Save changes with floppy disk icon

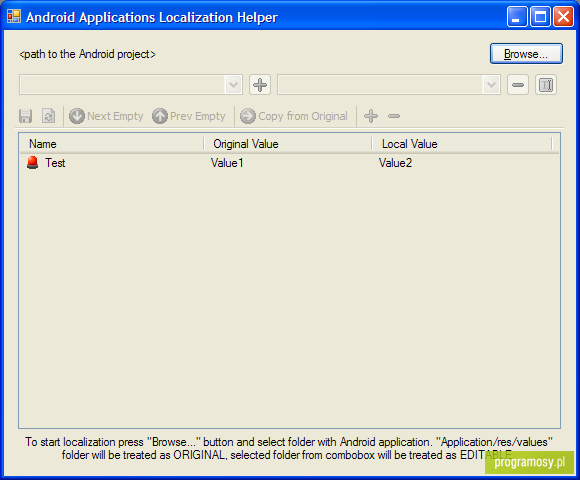[x=26, y=116]
